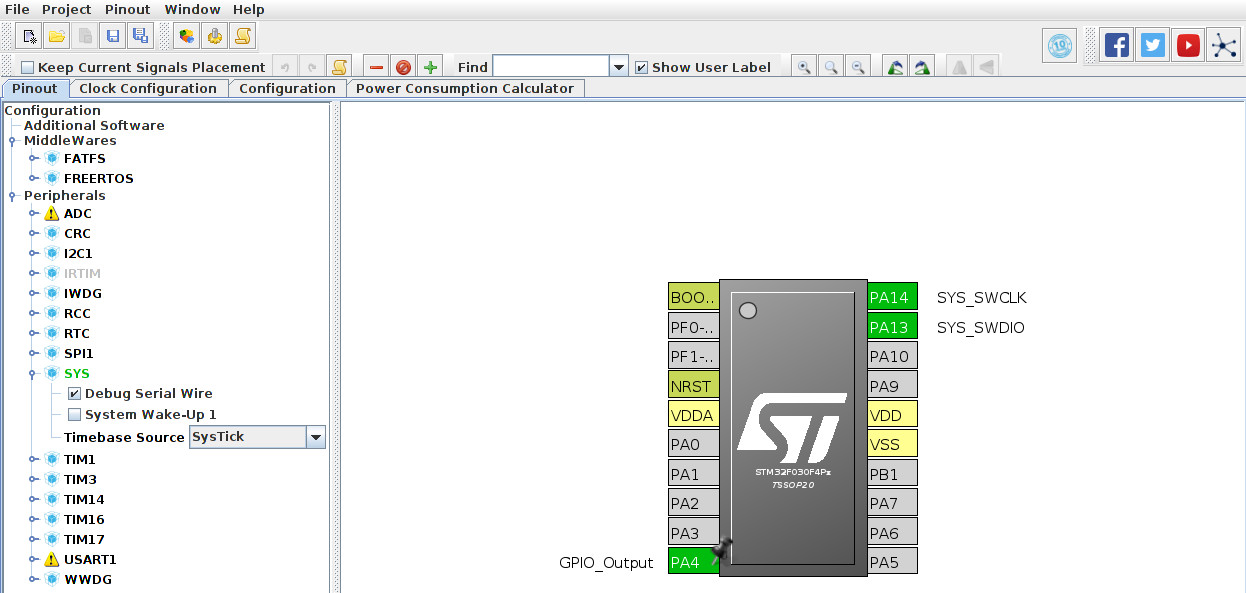Click the Undo arrow icon
The height and width of the screenshot is (593, 1246).
tap(285, 68)
